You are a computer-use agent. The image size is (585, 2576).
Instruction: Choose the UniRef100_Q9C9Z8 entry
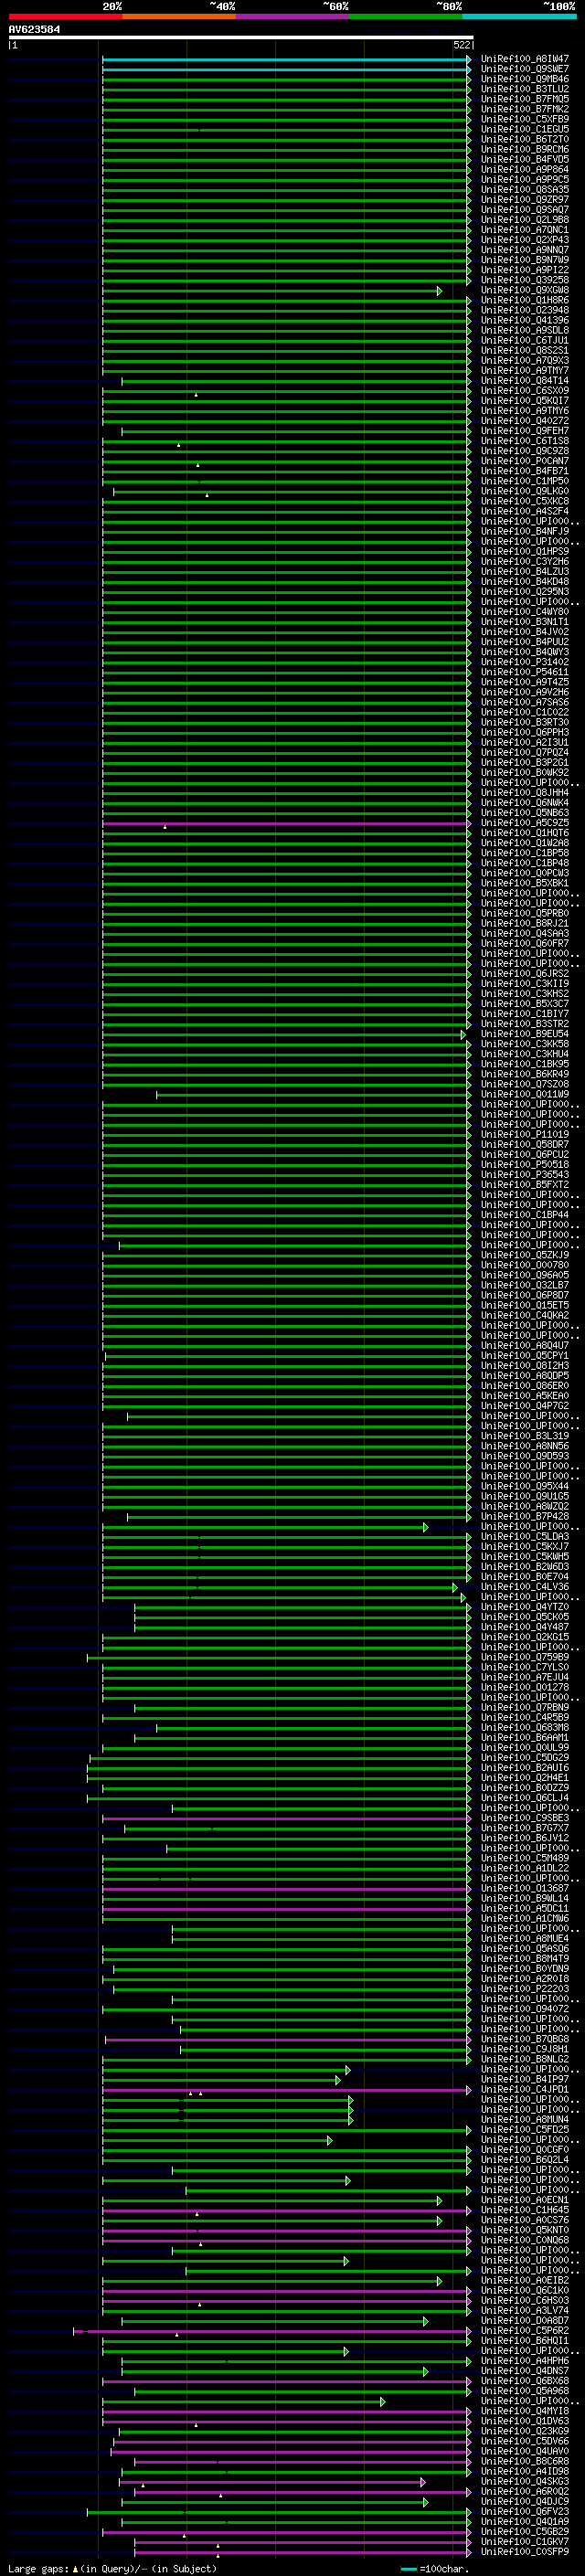click(x=524, y=451)
